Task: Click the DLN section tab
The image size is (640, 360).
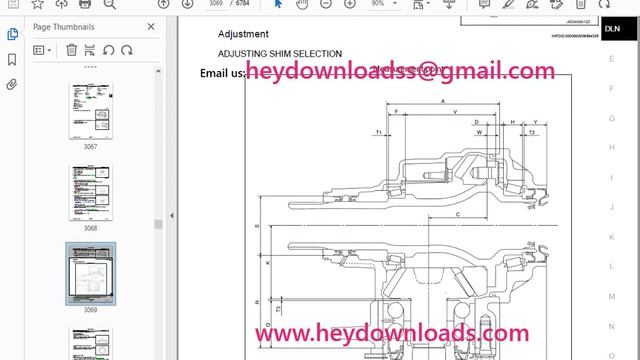Action: pos(619,29)
